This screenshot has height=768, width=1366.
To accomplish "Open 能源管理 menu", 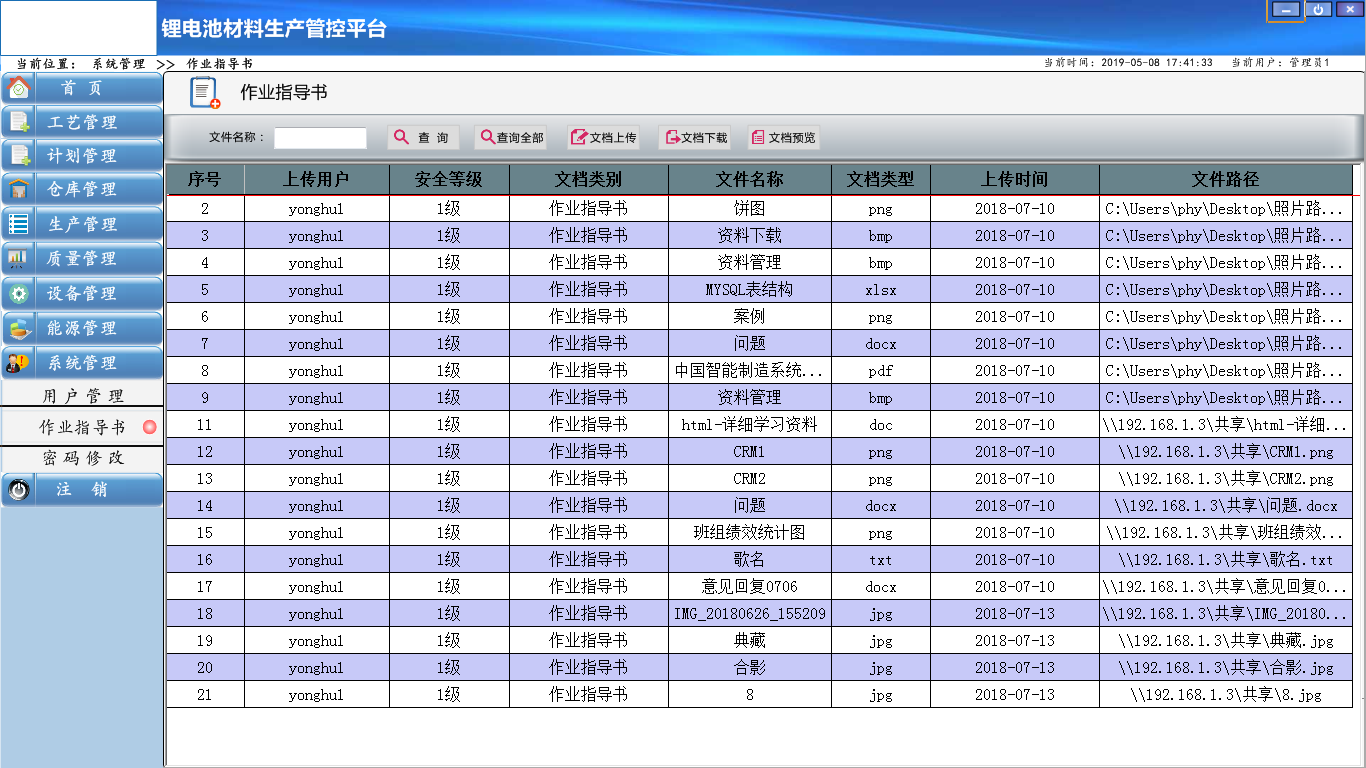I will coord(82,328).
